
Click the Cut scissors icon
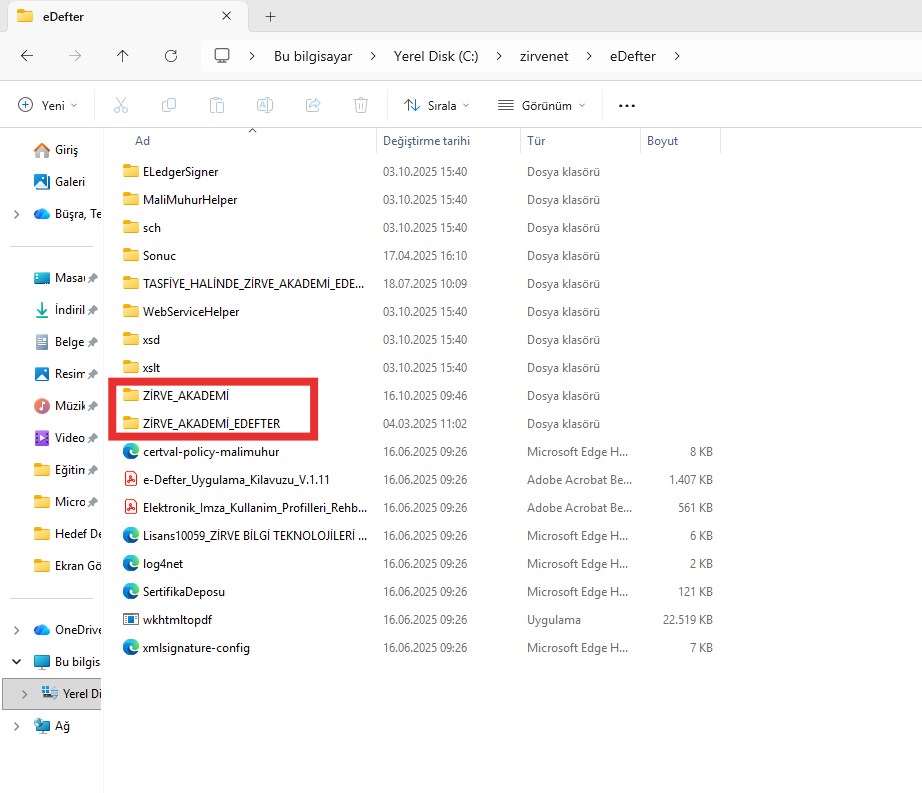[x=121, y=105]
